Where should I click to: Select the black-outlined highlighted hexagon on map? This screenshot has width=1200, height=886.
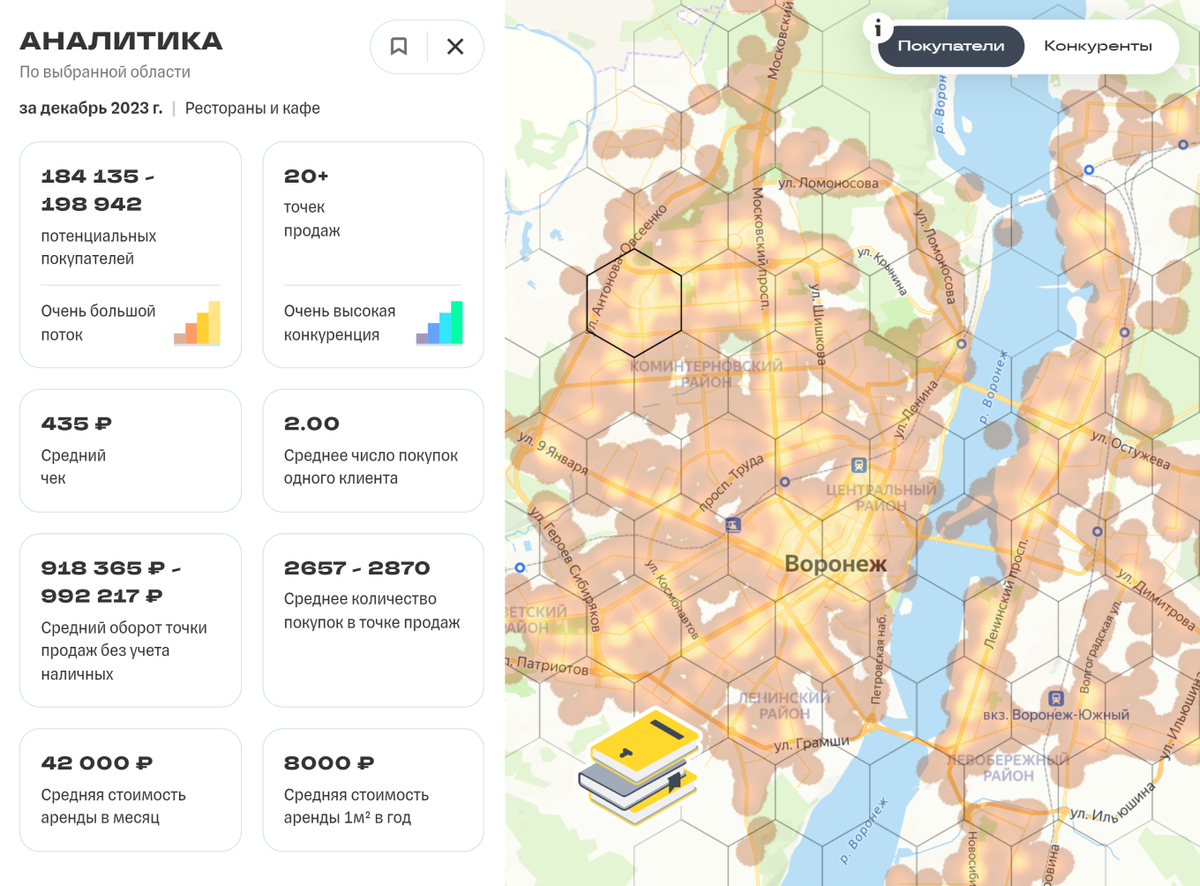click(x=634, y=302)
